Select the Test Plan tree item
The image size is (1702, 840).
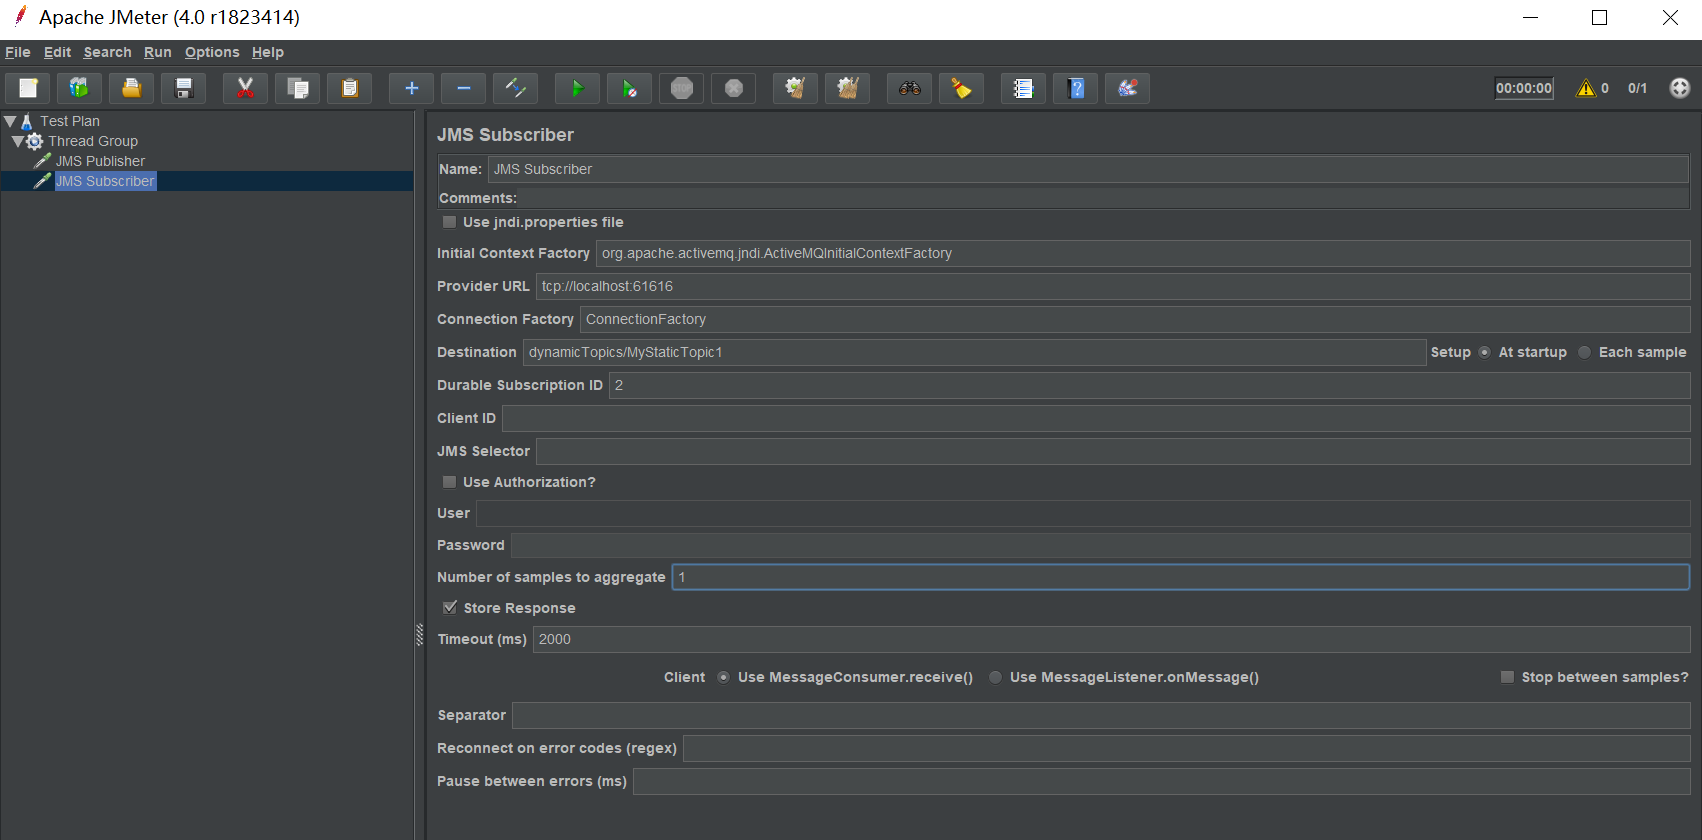(70, 121)
